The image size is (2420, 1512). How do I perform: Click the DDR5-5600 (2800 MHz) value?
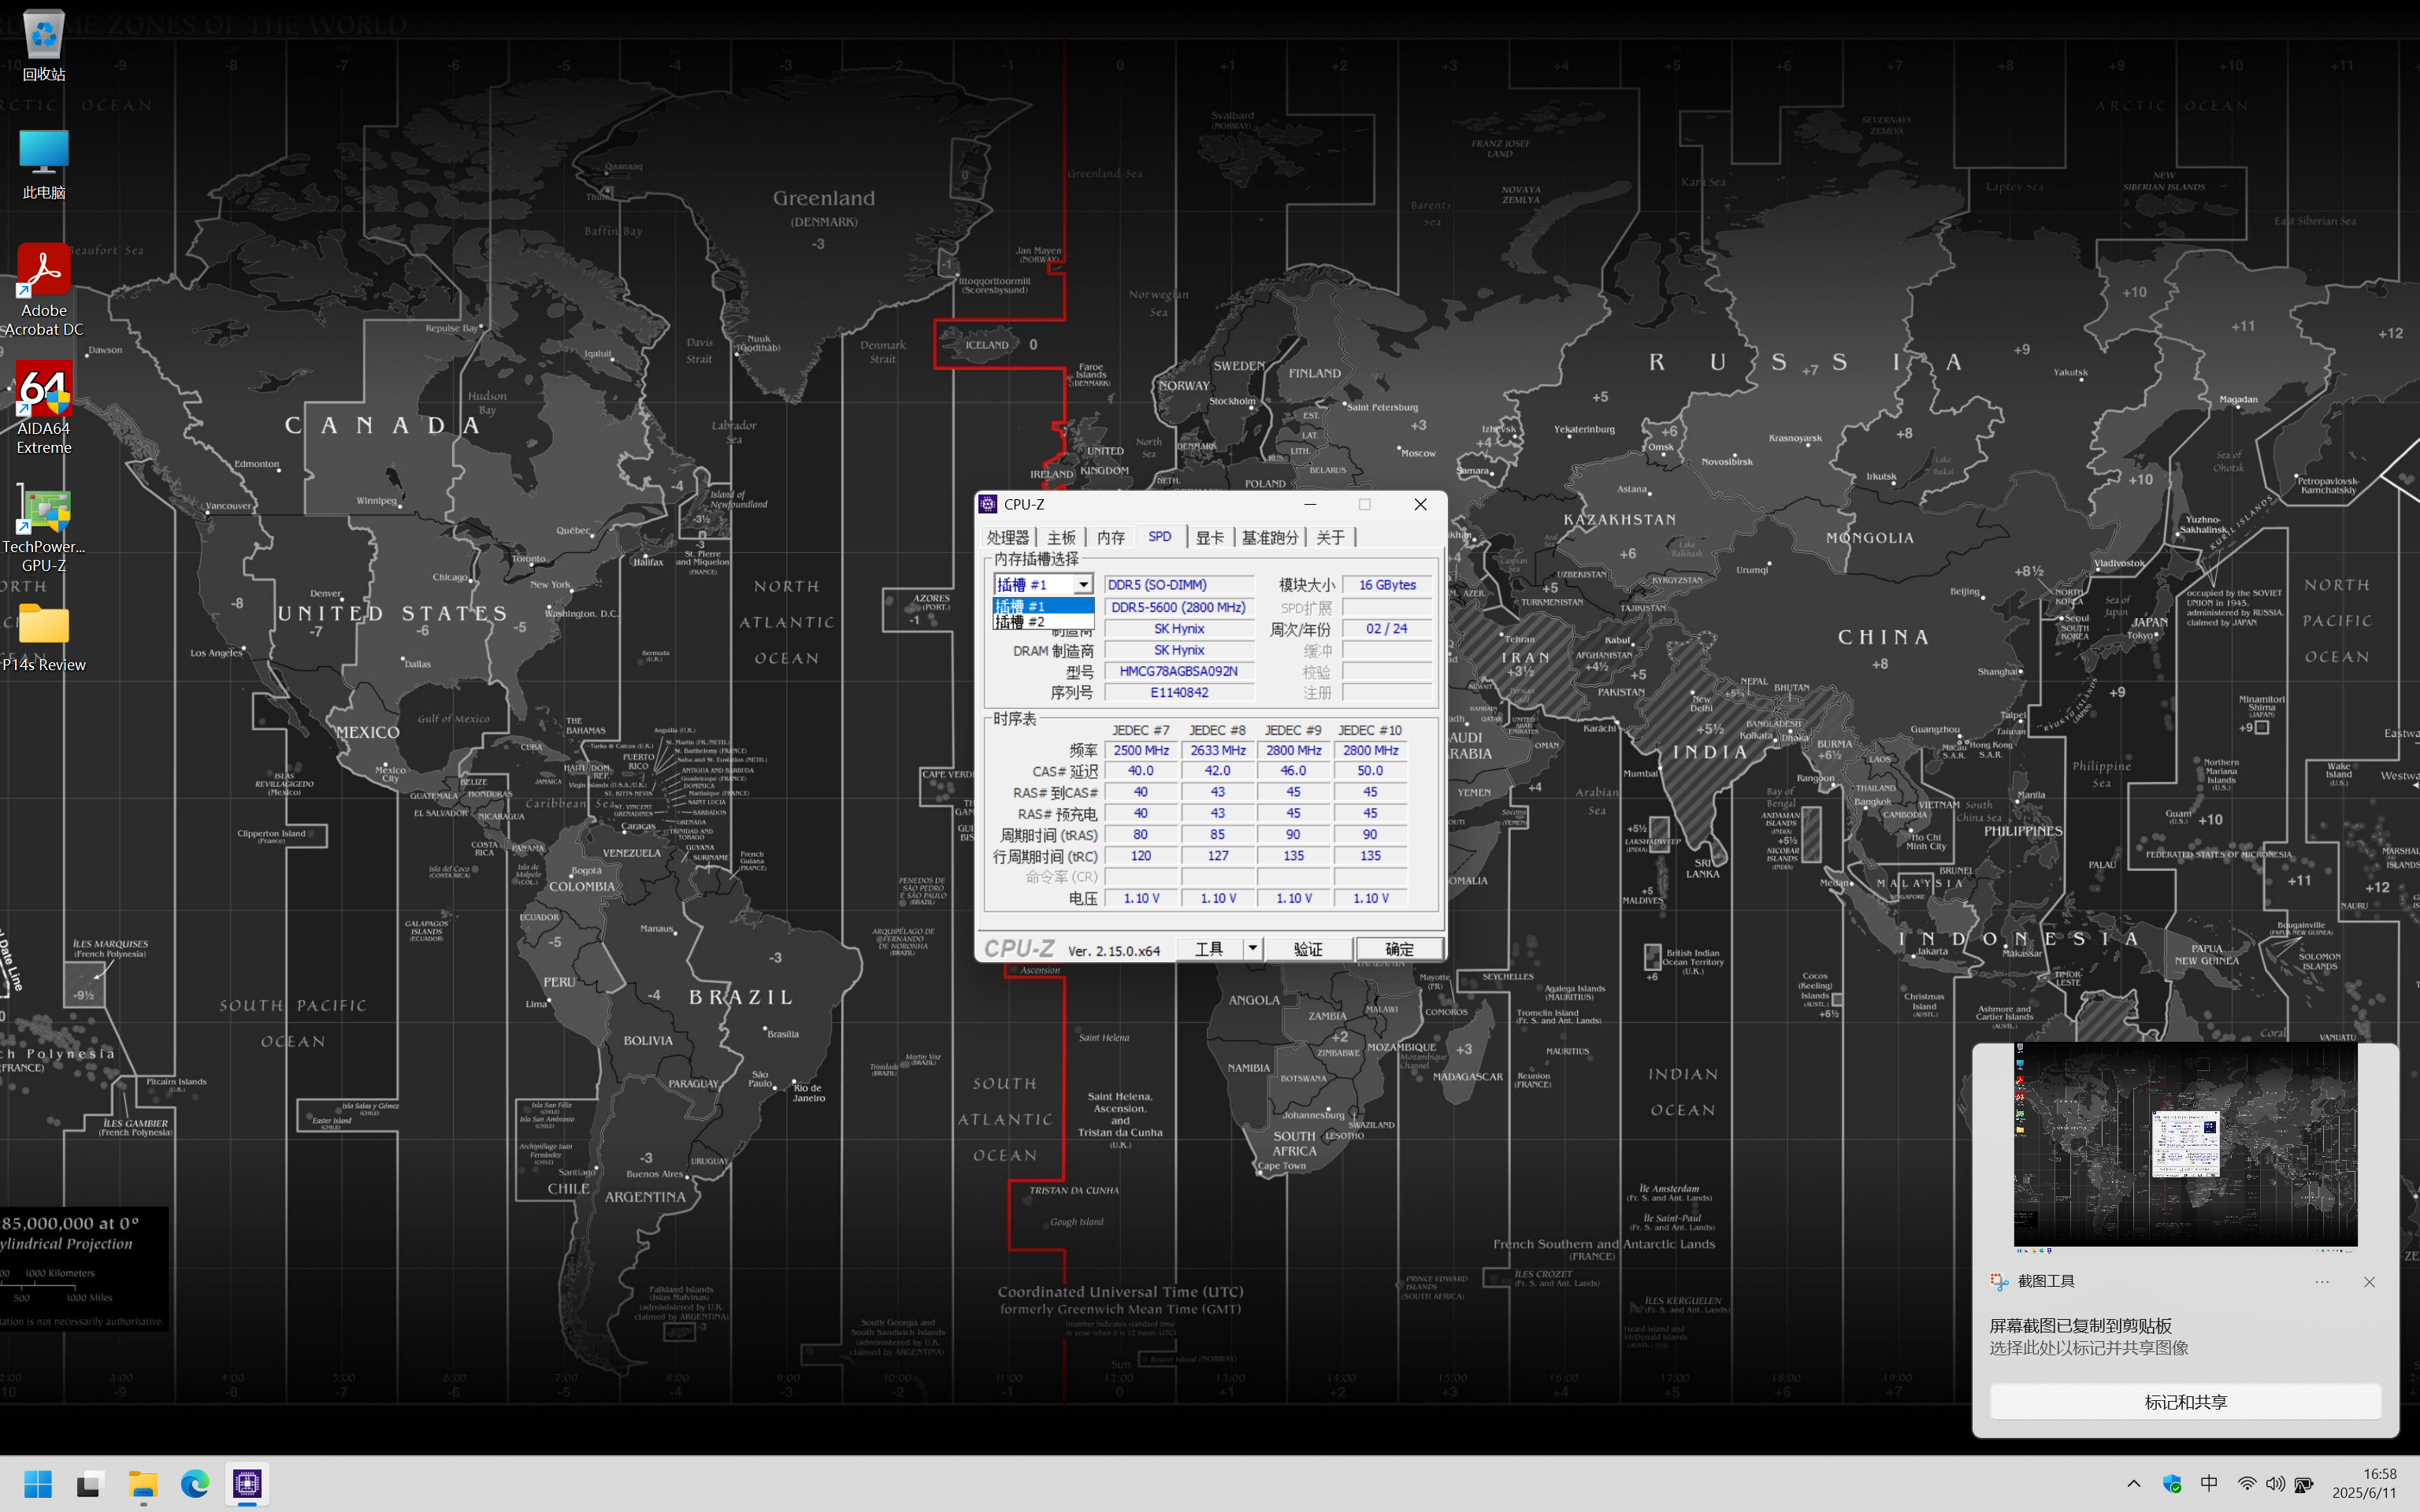1179,607
